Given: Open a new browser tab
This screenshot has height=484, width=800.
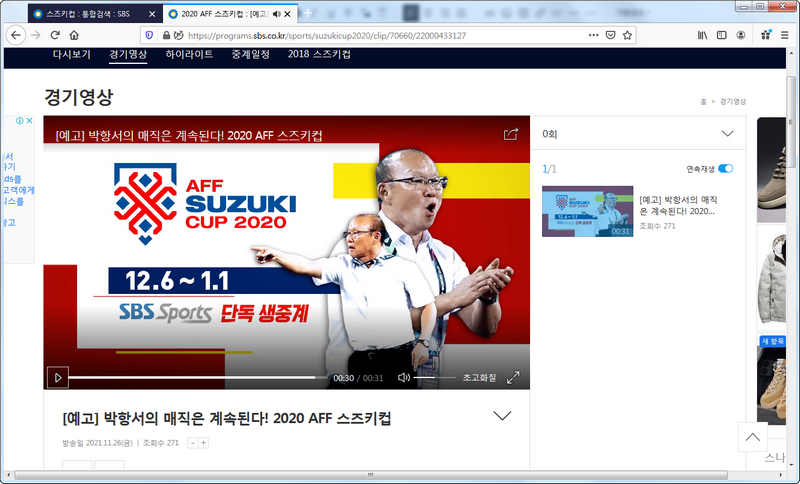Looking at the screenshot, I should pos(308,14).
